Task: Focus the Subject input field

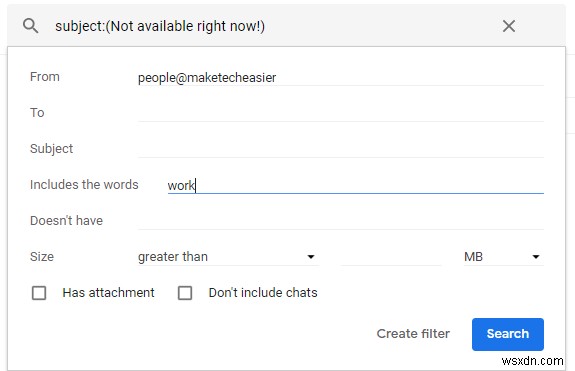Action: 341,149
